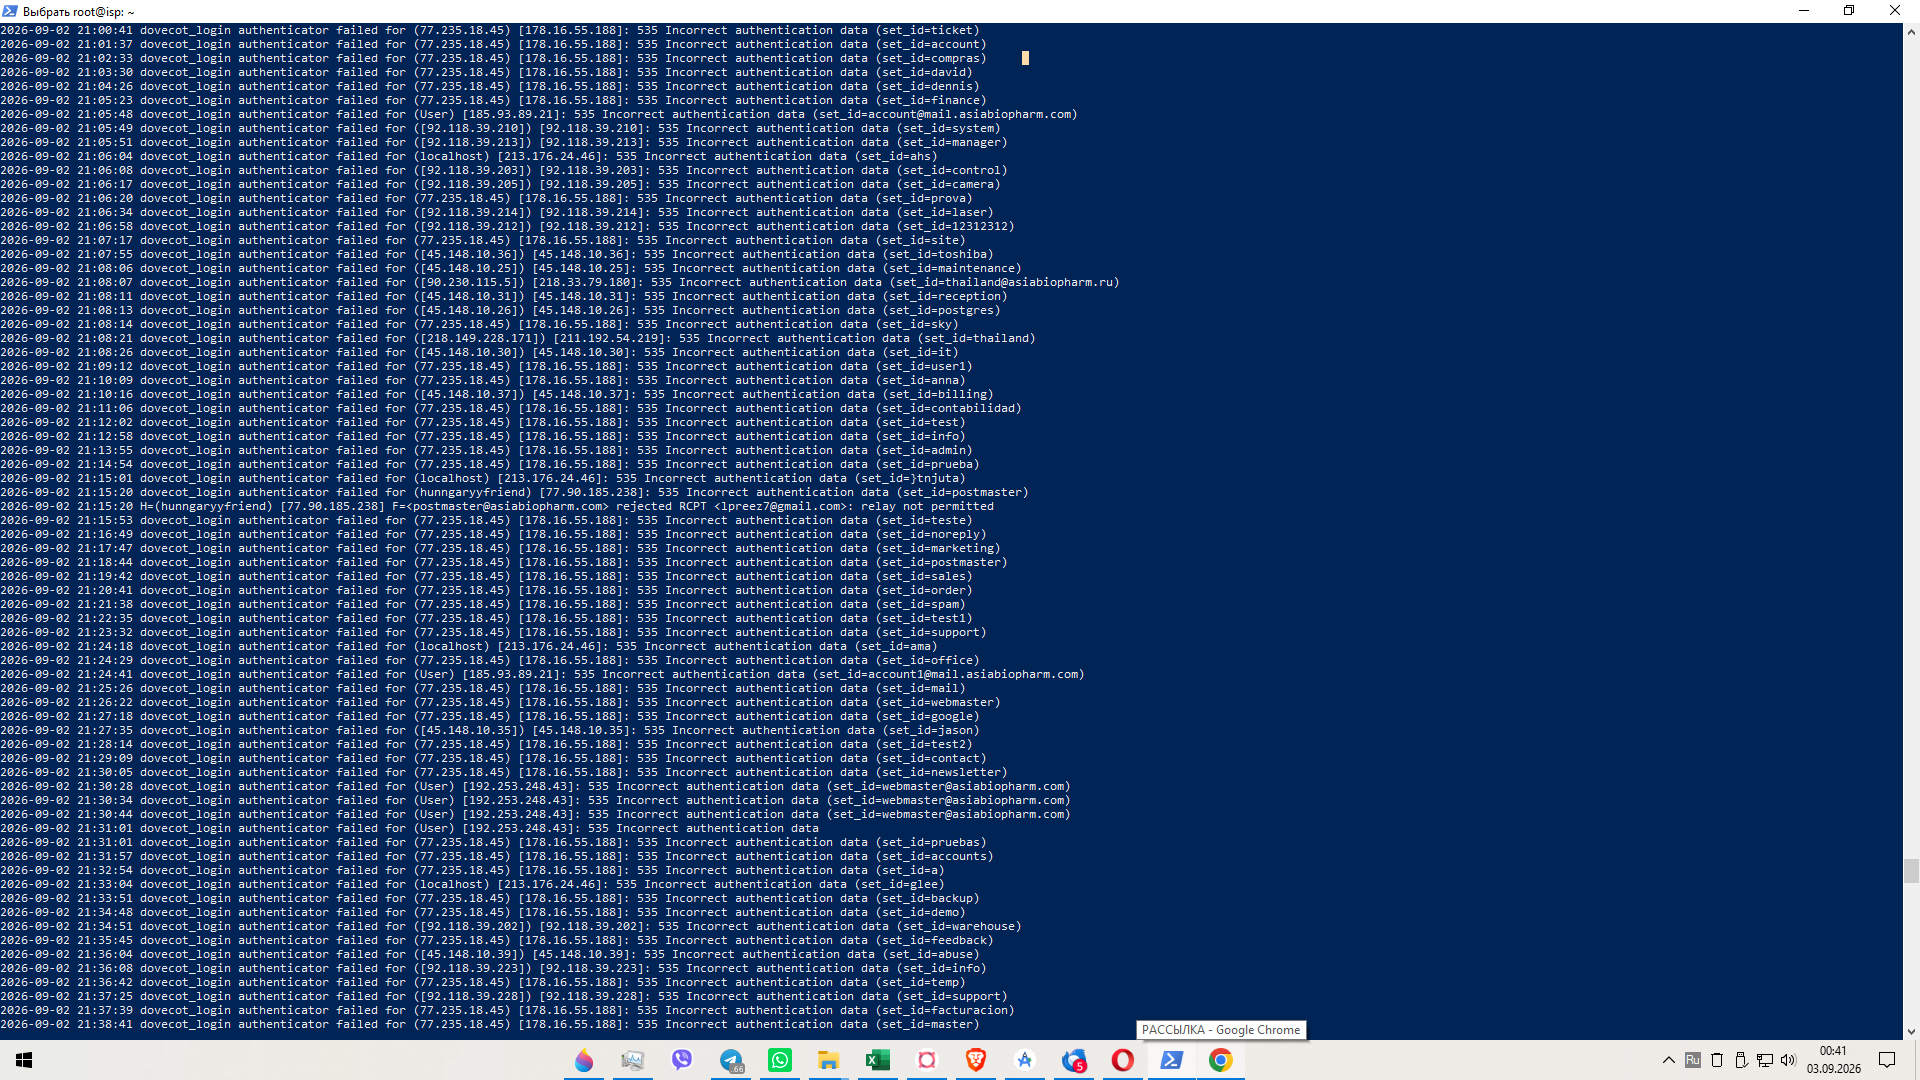Open Brave browser from the taskbar
The height and width of the screenshot is (1080, 1920).
pos(976,1060)
